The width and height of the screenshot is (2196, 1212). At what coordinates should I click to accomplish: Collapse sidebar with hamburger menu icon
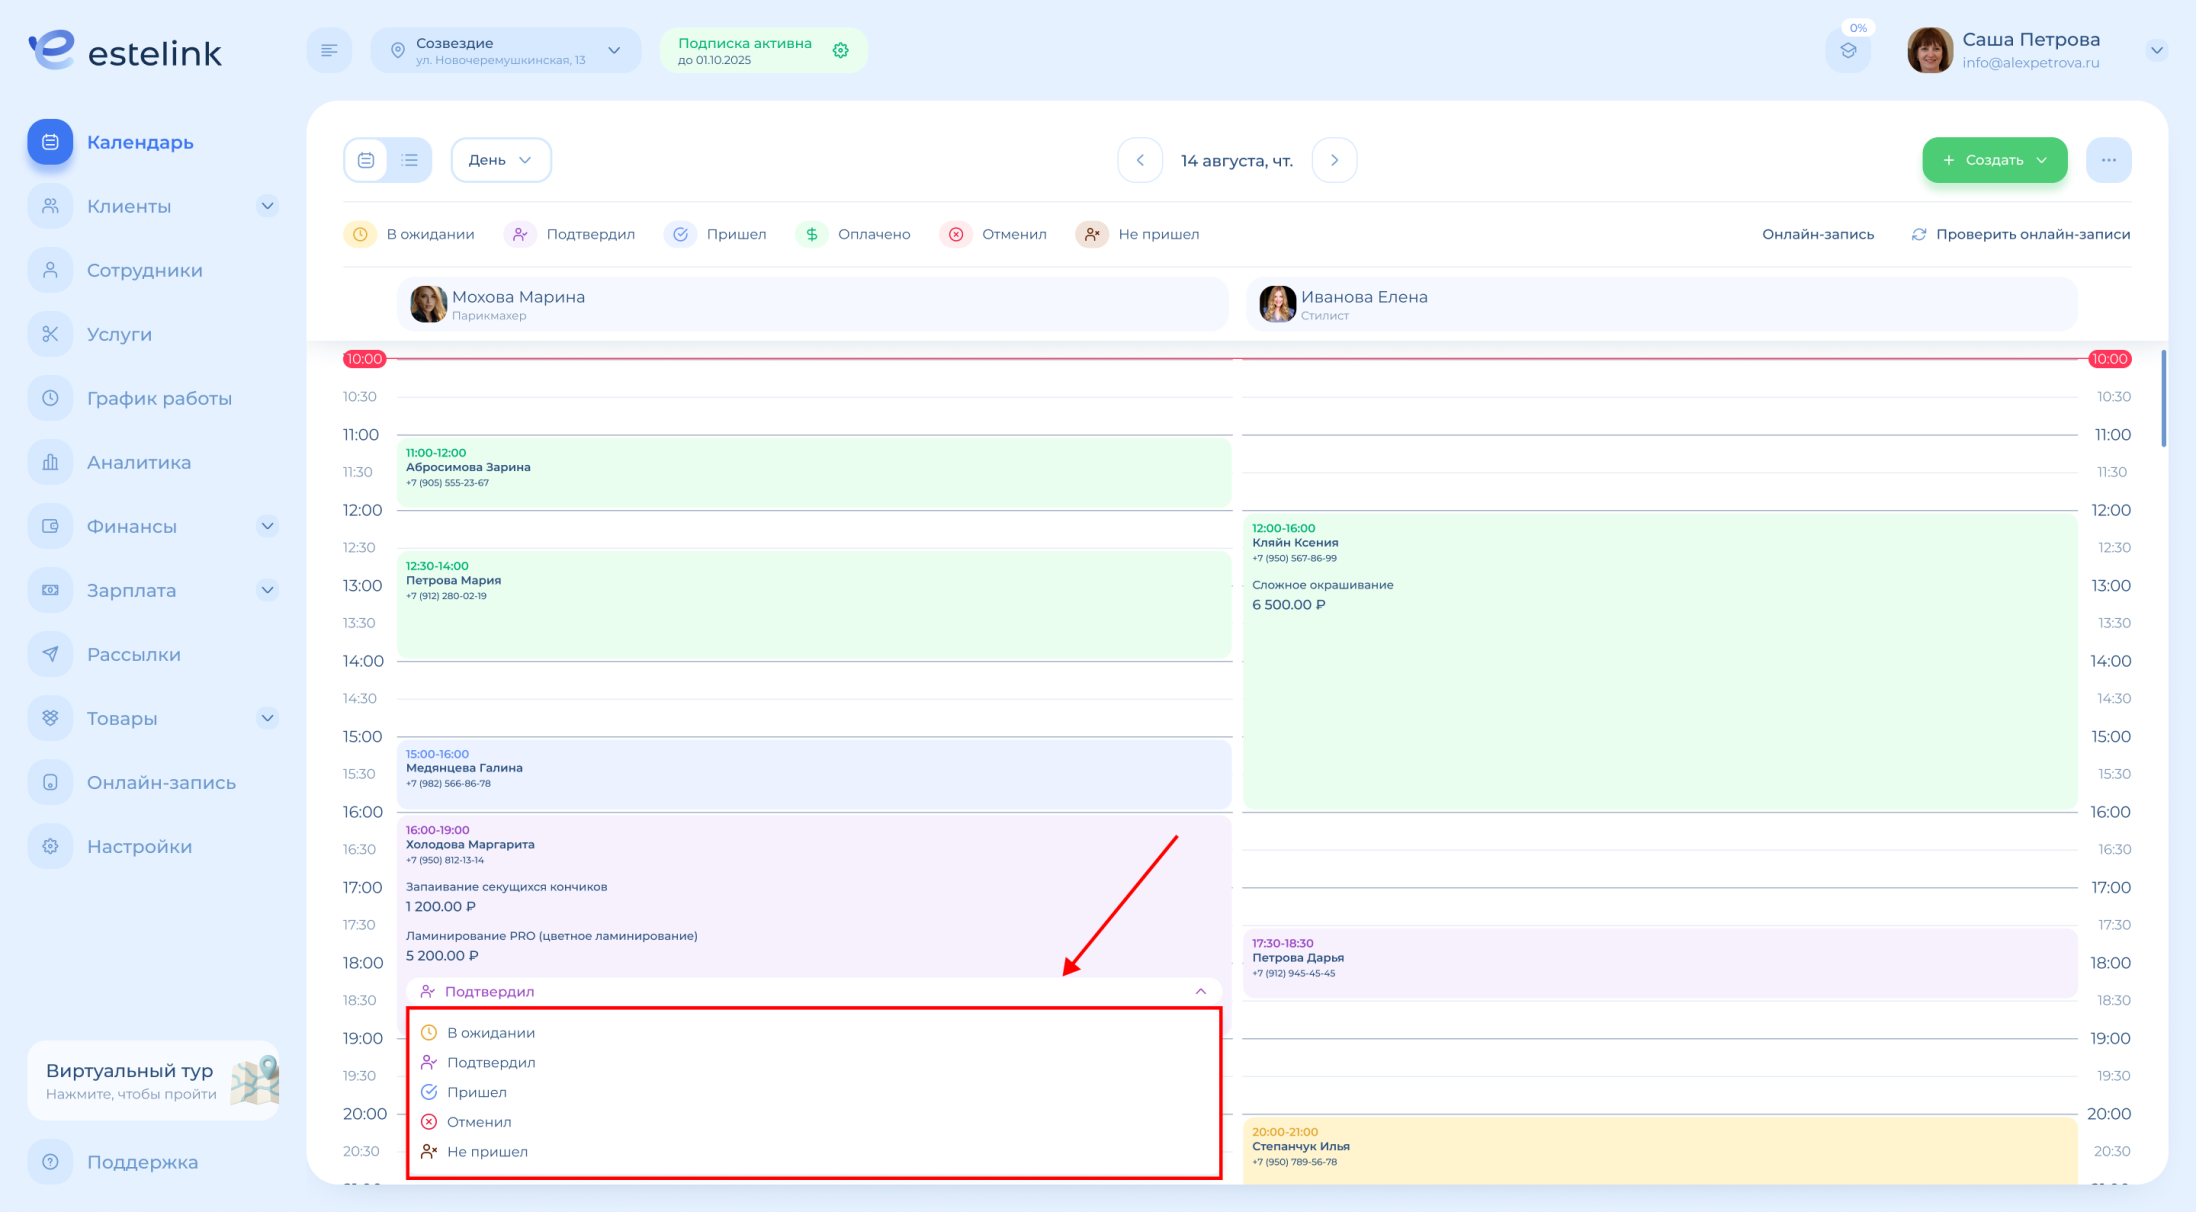(x=329, y=51)
